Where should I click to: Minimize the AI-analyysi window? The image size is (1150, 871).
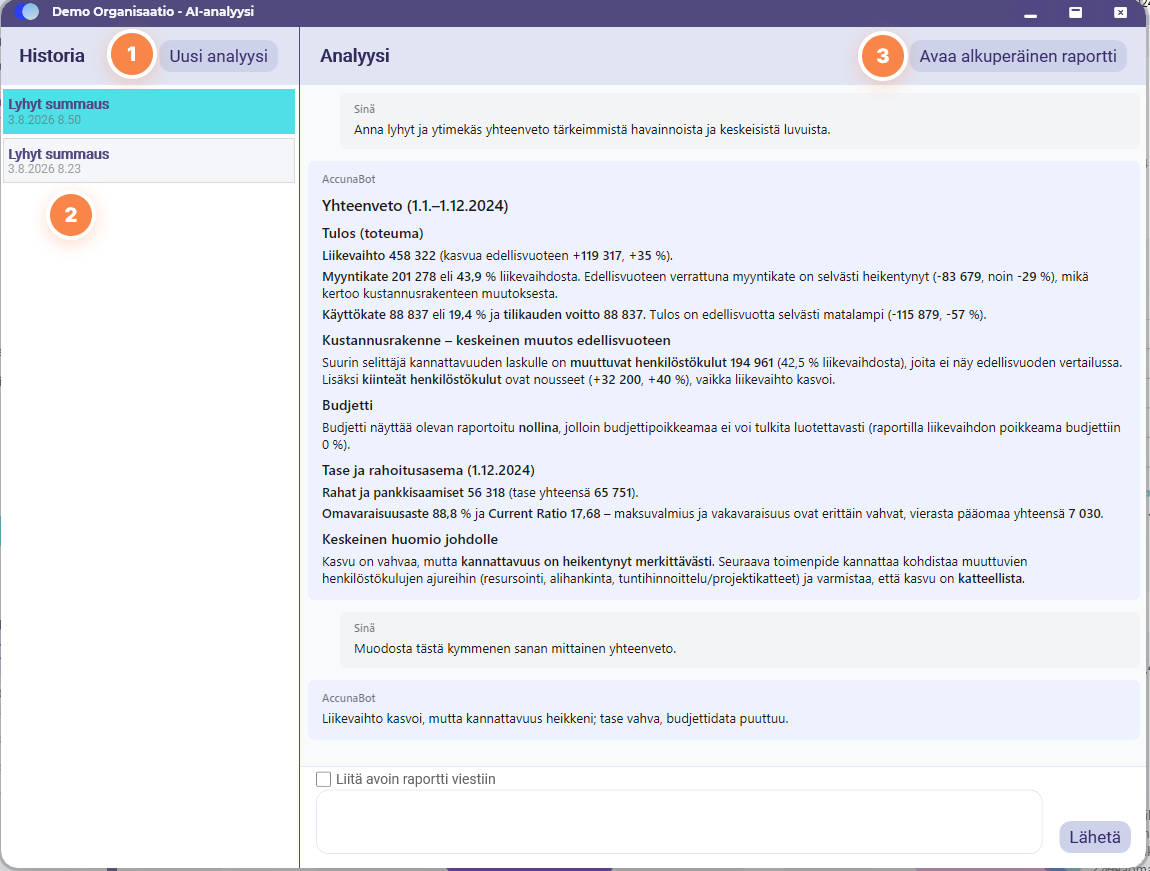point(1030,12)
